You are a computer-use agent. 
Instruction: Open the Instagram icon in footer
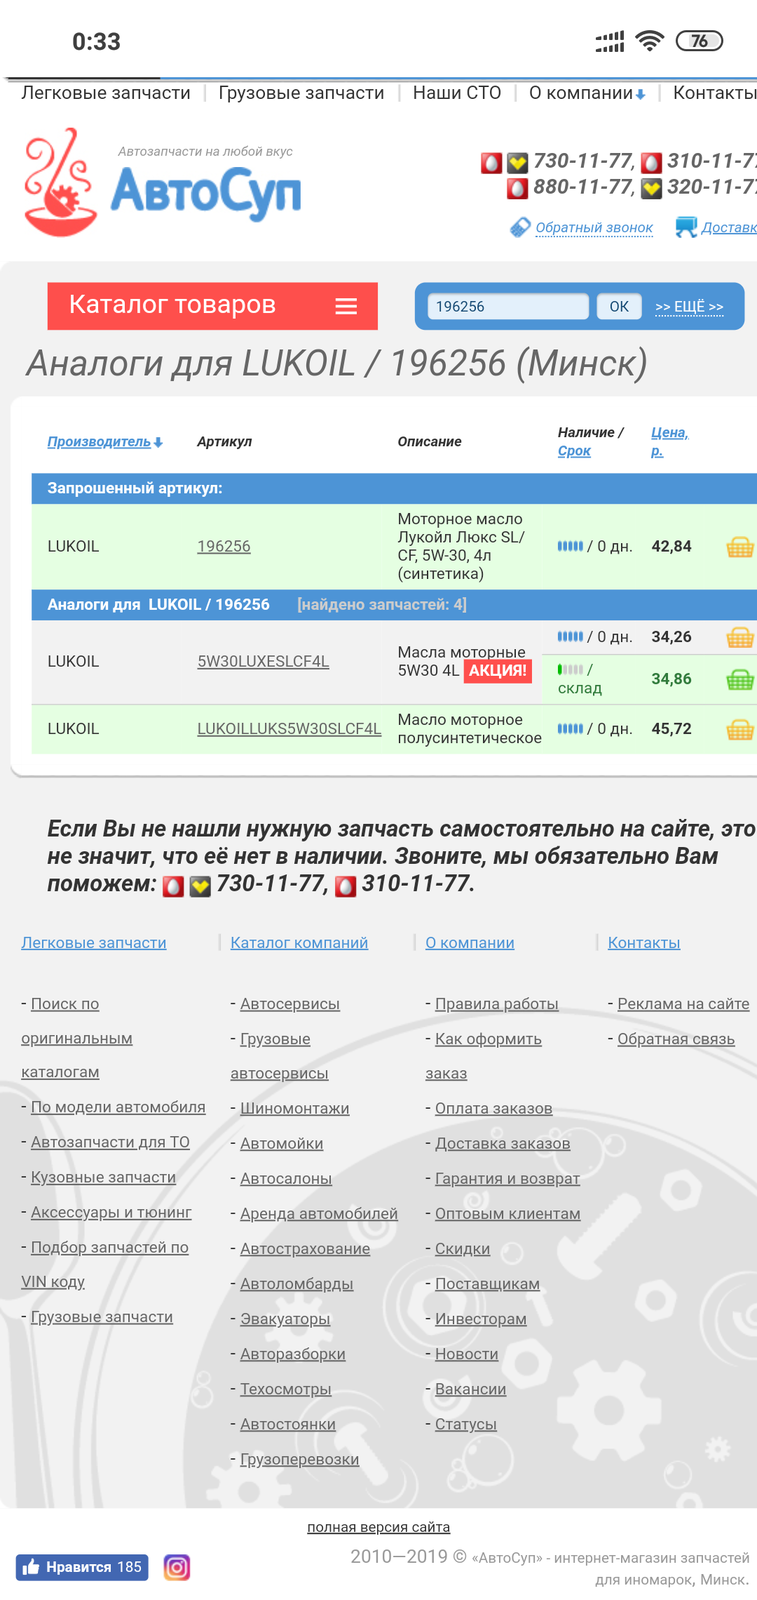[x=177, y=1567]
